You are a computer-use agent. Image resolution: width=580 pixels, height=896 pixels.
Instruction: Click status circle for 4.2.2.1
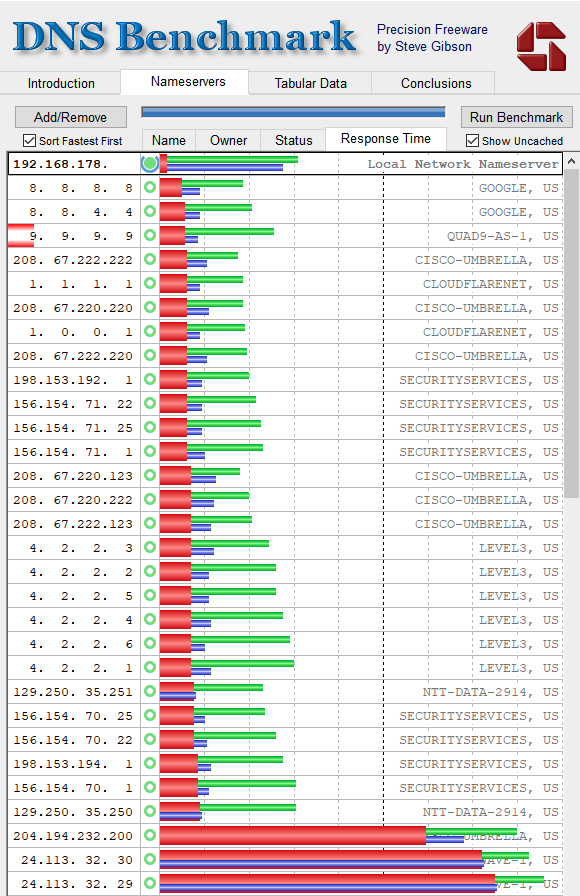point(150,667)
